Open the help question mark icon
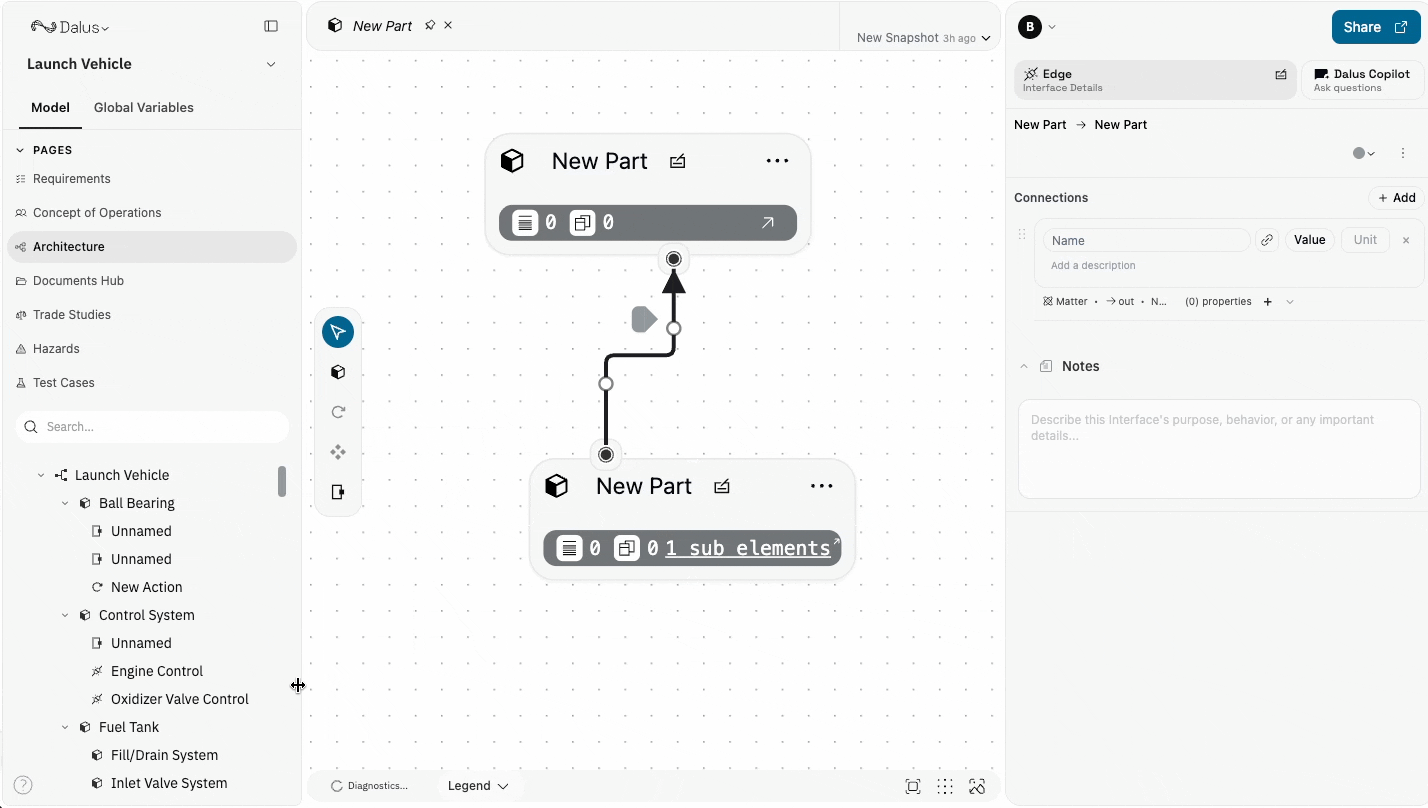Image resolution: width=1428 pixels, height=808 pixels. click(23, 785)
